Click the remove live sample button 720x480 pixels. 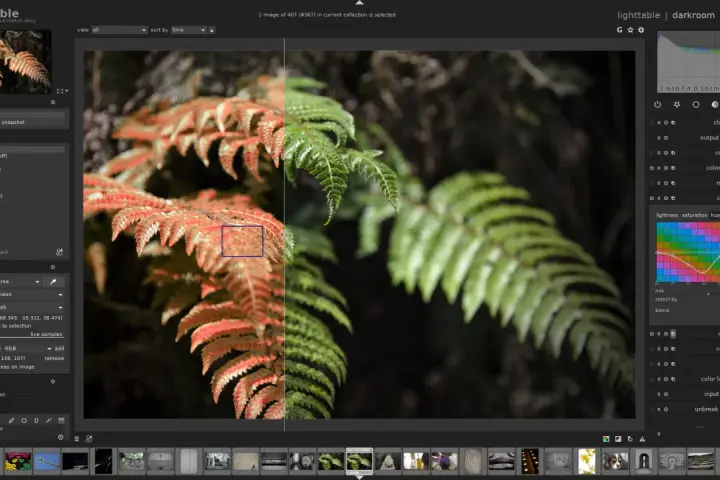54,358
